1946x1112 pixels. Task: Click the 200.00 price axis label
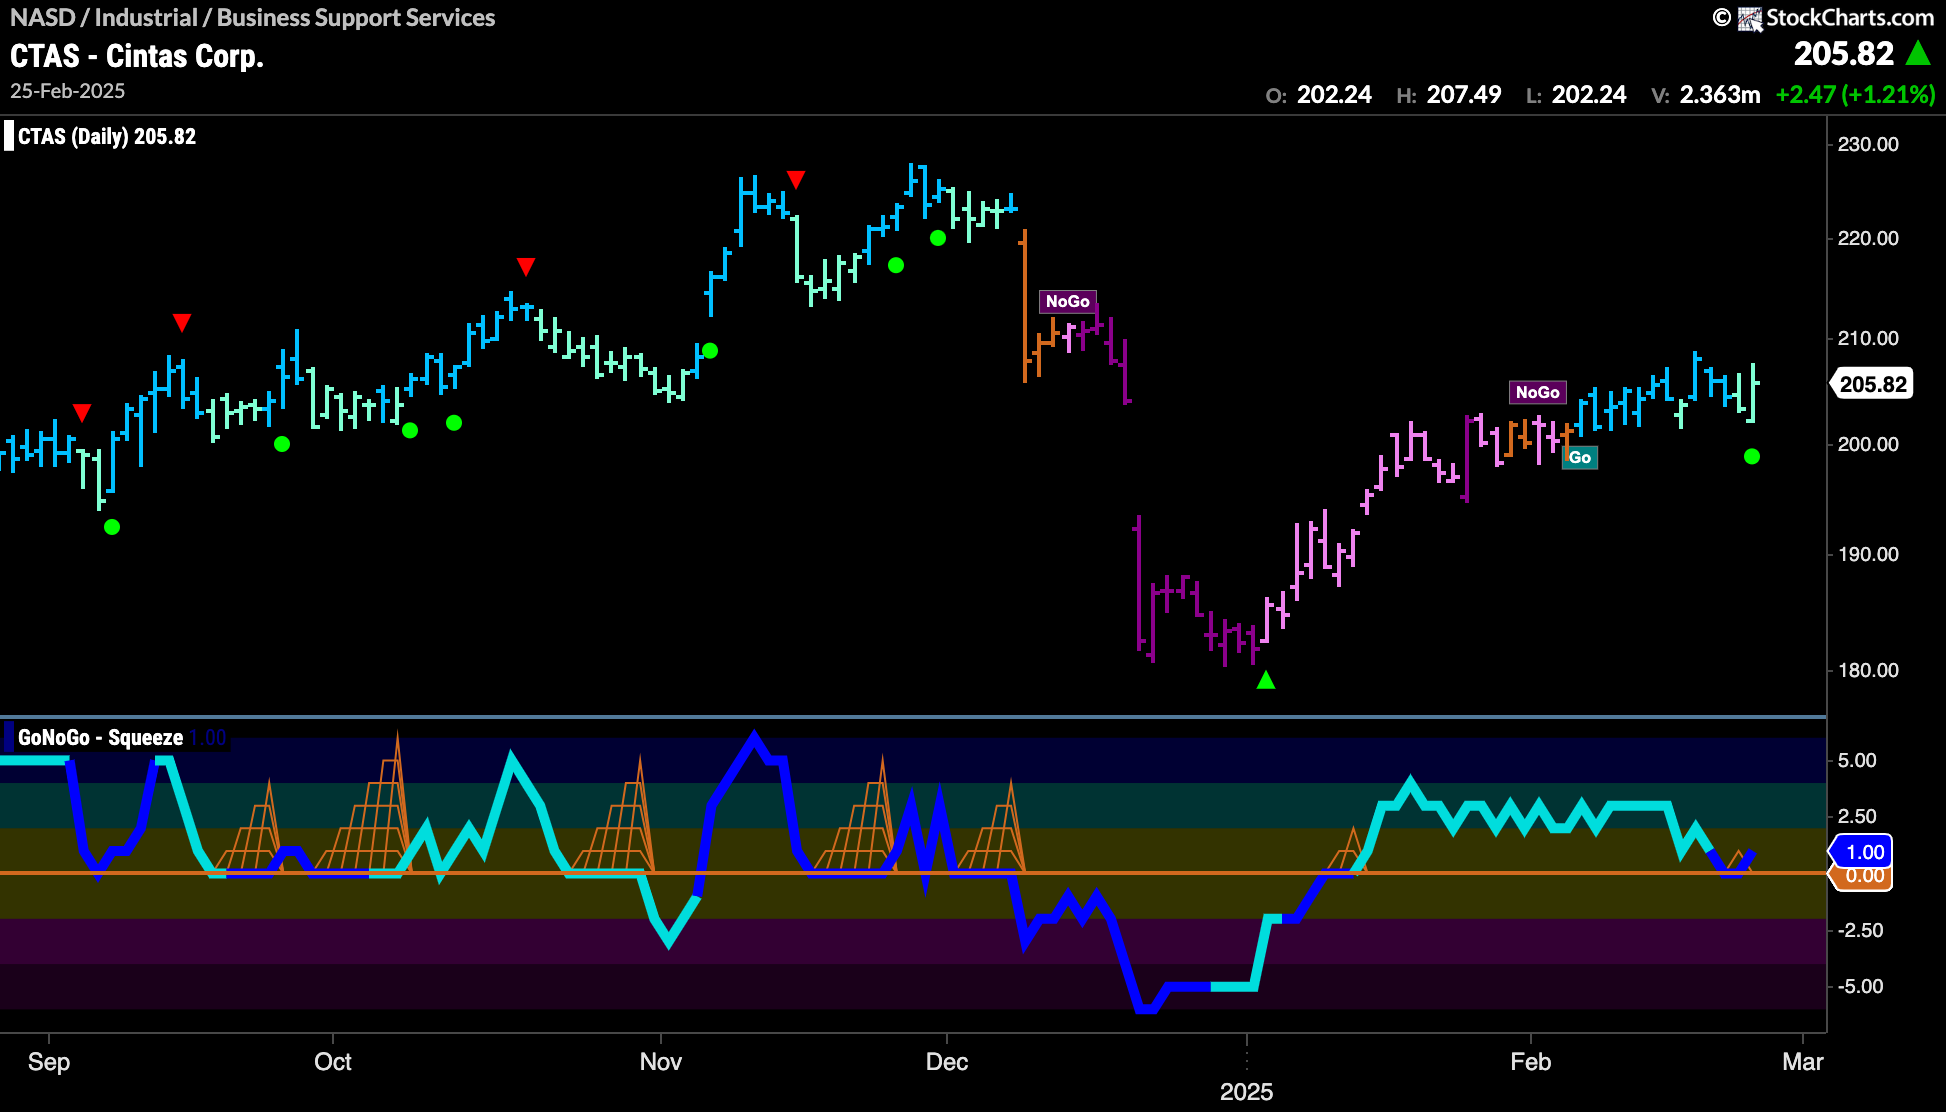click(1868, 444)
